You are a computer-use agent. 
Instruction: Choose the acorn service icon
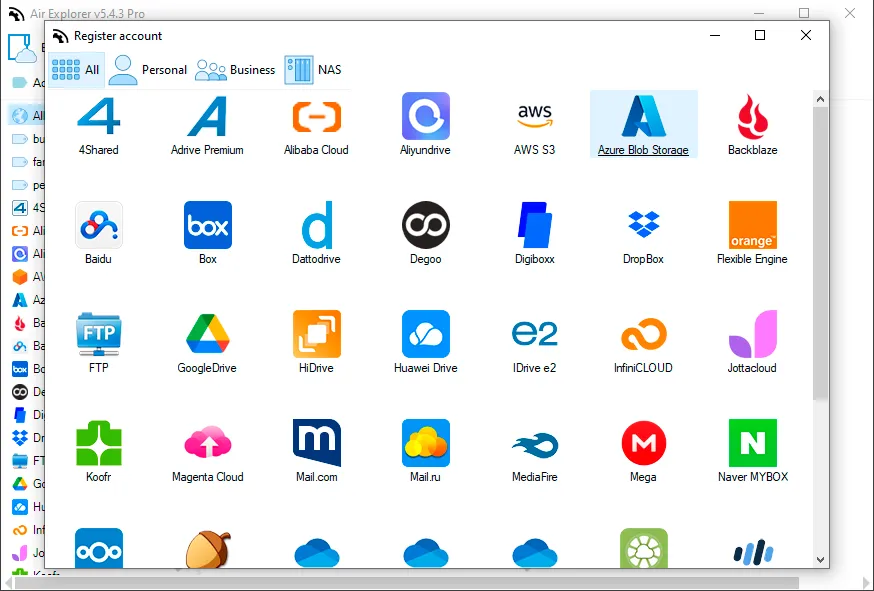click(208, 549)
